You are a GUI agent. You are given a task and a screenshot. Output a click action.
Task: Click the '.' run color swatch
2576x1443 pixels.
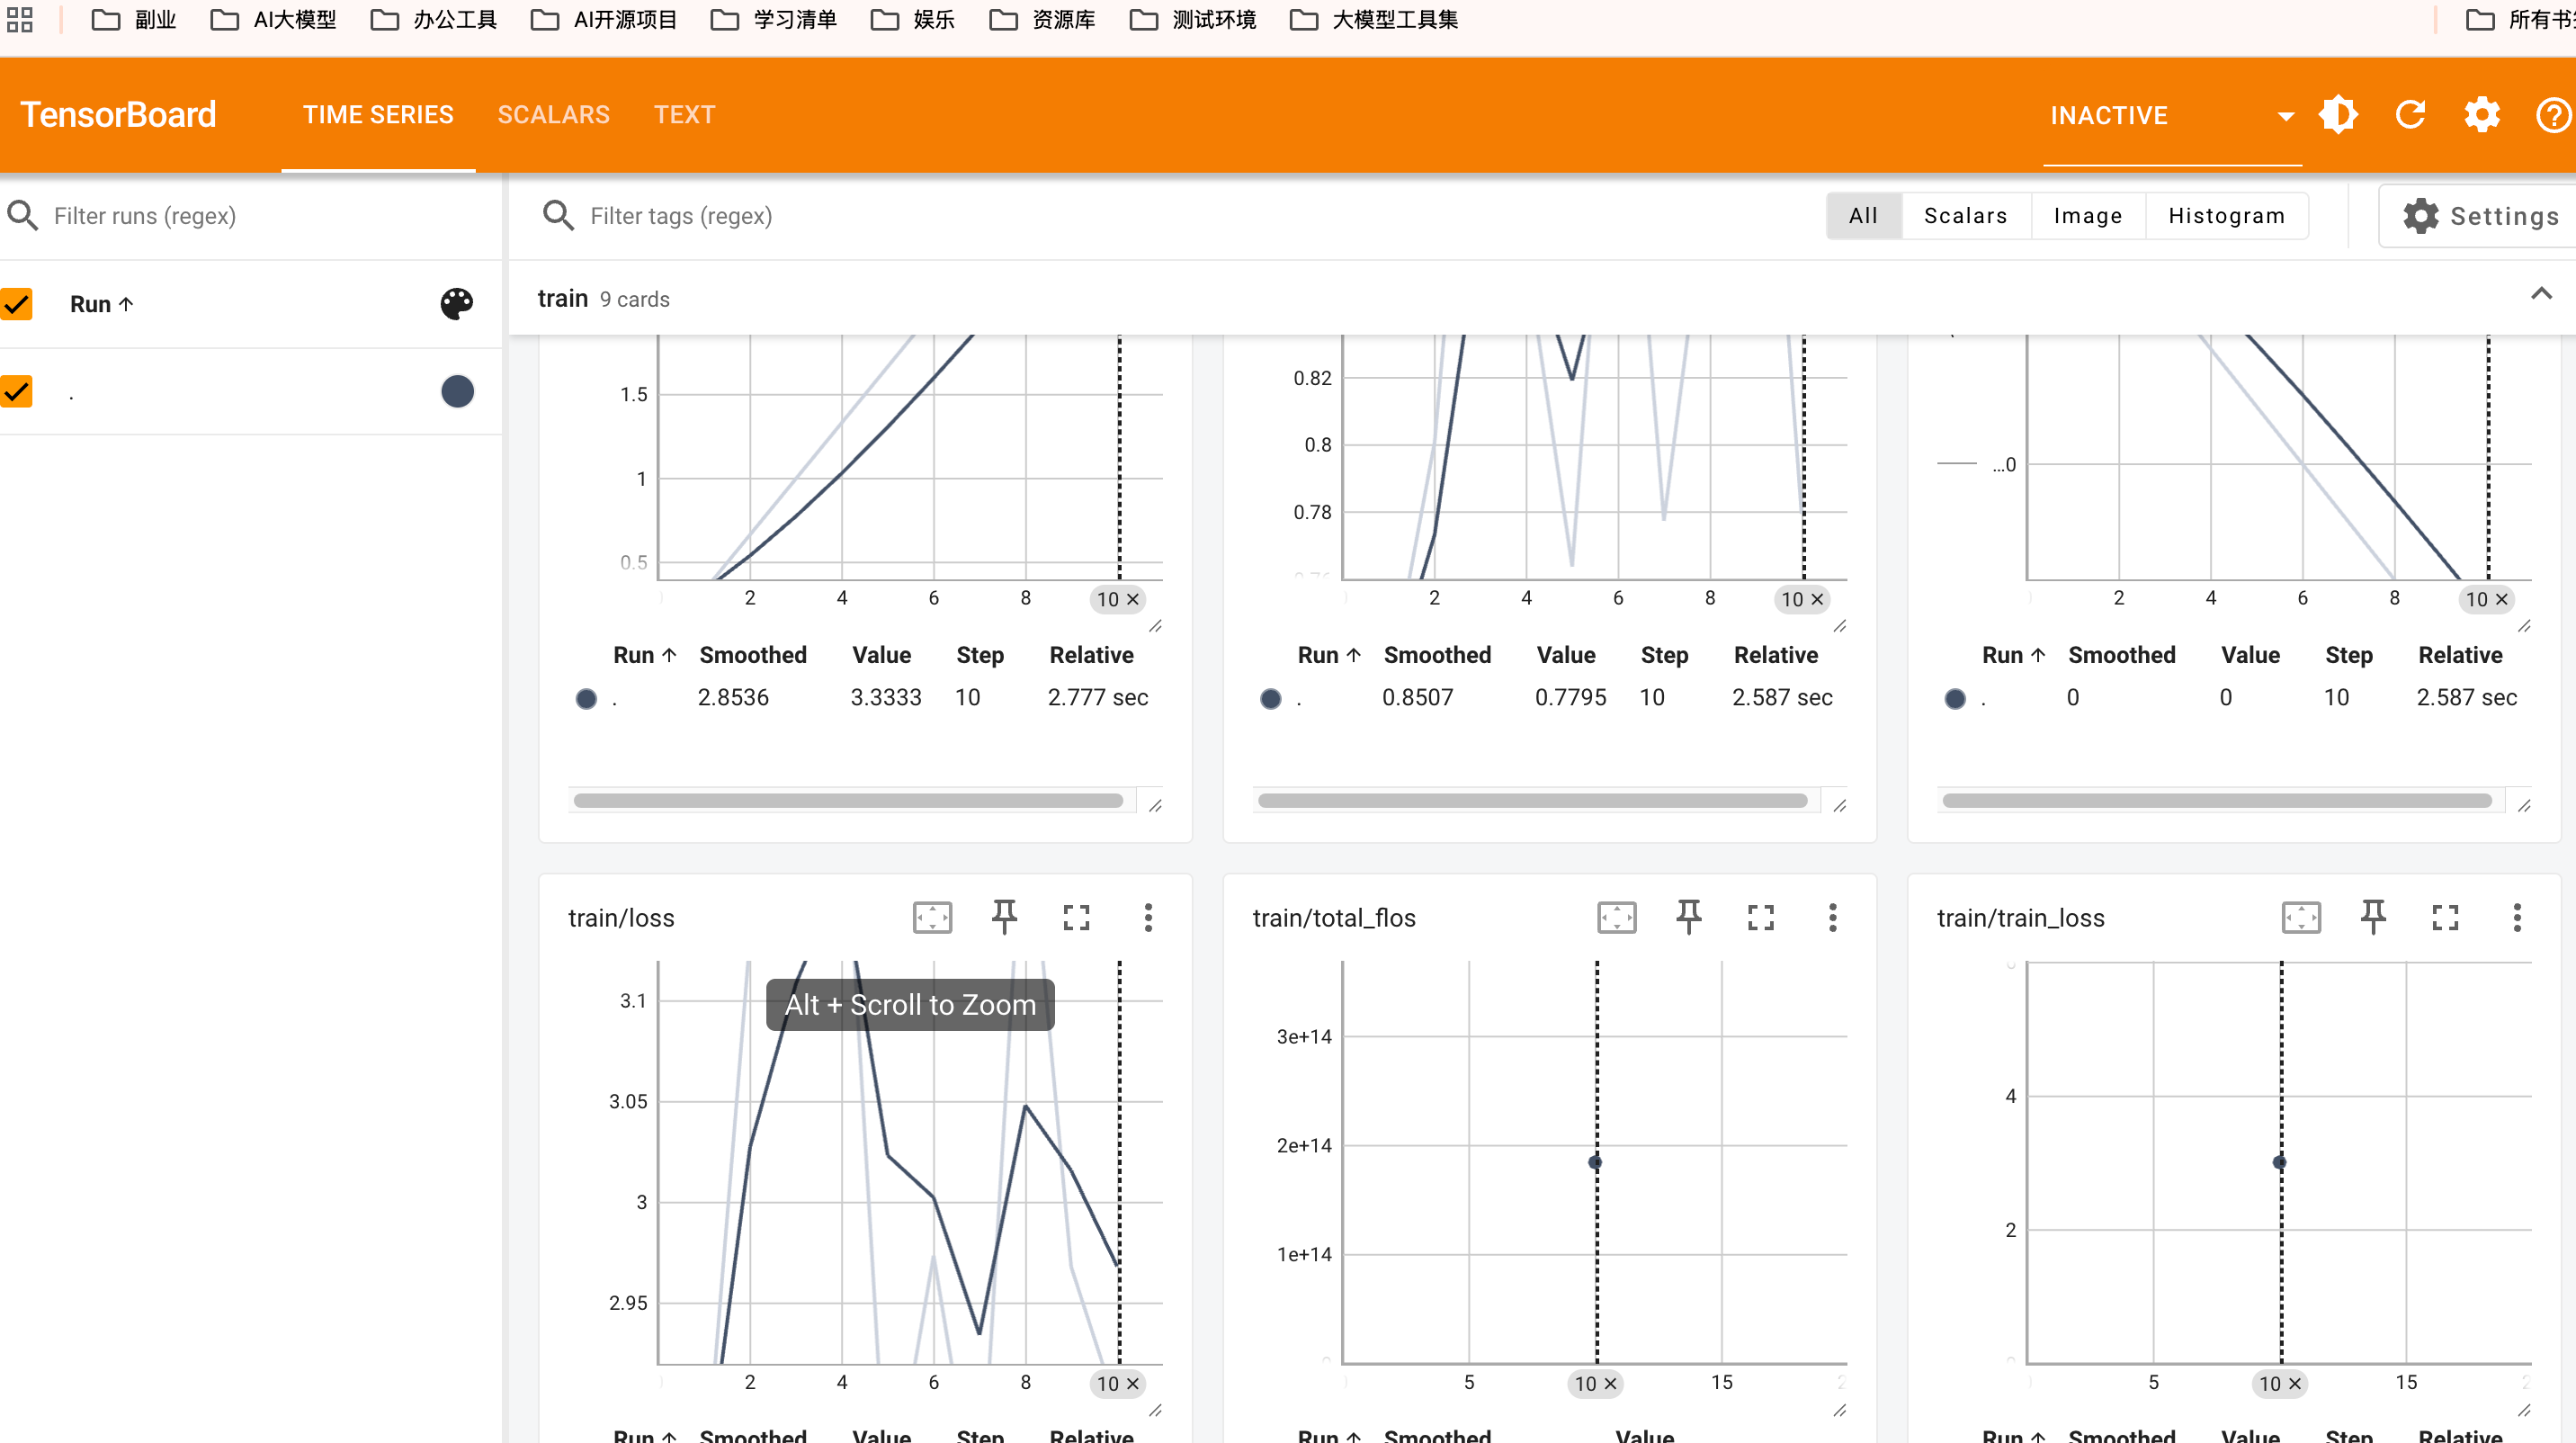pos(456,391)
